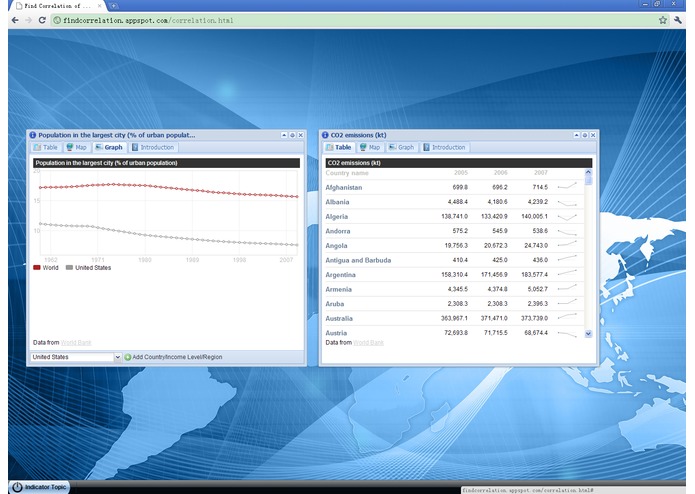Click Australia trend sparkline
Image resolution: width=695 pixels, height=494 pixels.
click(567, 316)
